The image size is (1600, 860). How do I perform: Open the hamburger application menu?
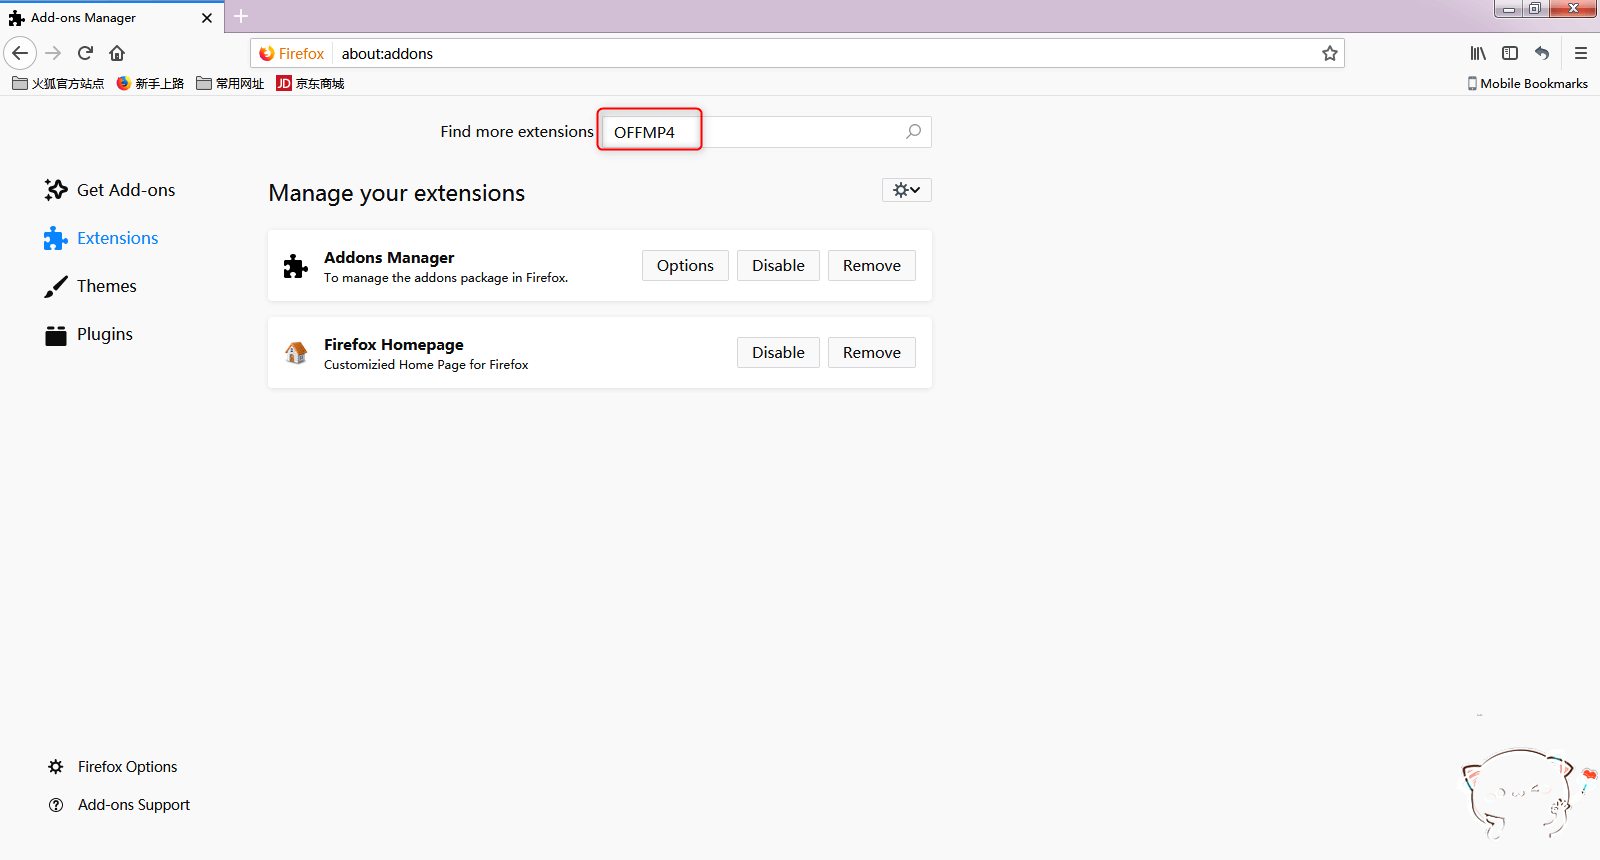click(x=1580, y=53)
